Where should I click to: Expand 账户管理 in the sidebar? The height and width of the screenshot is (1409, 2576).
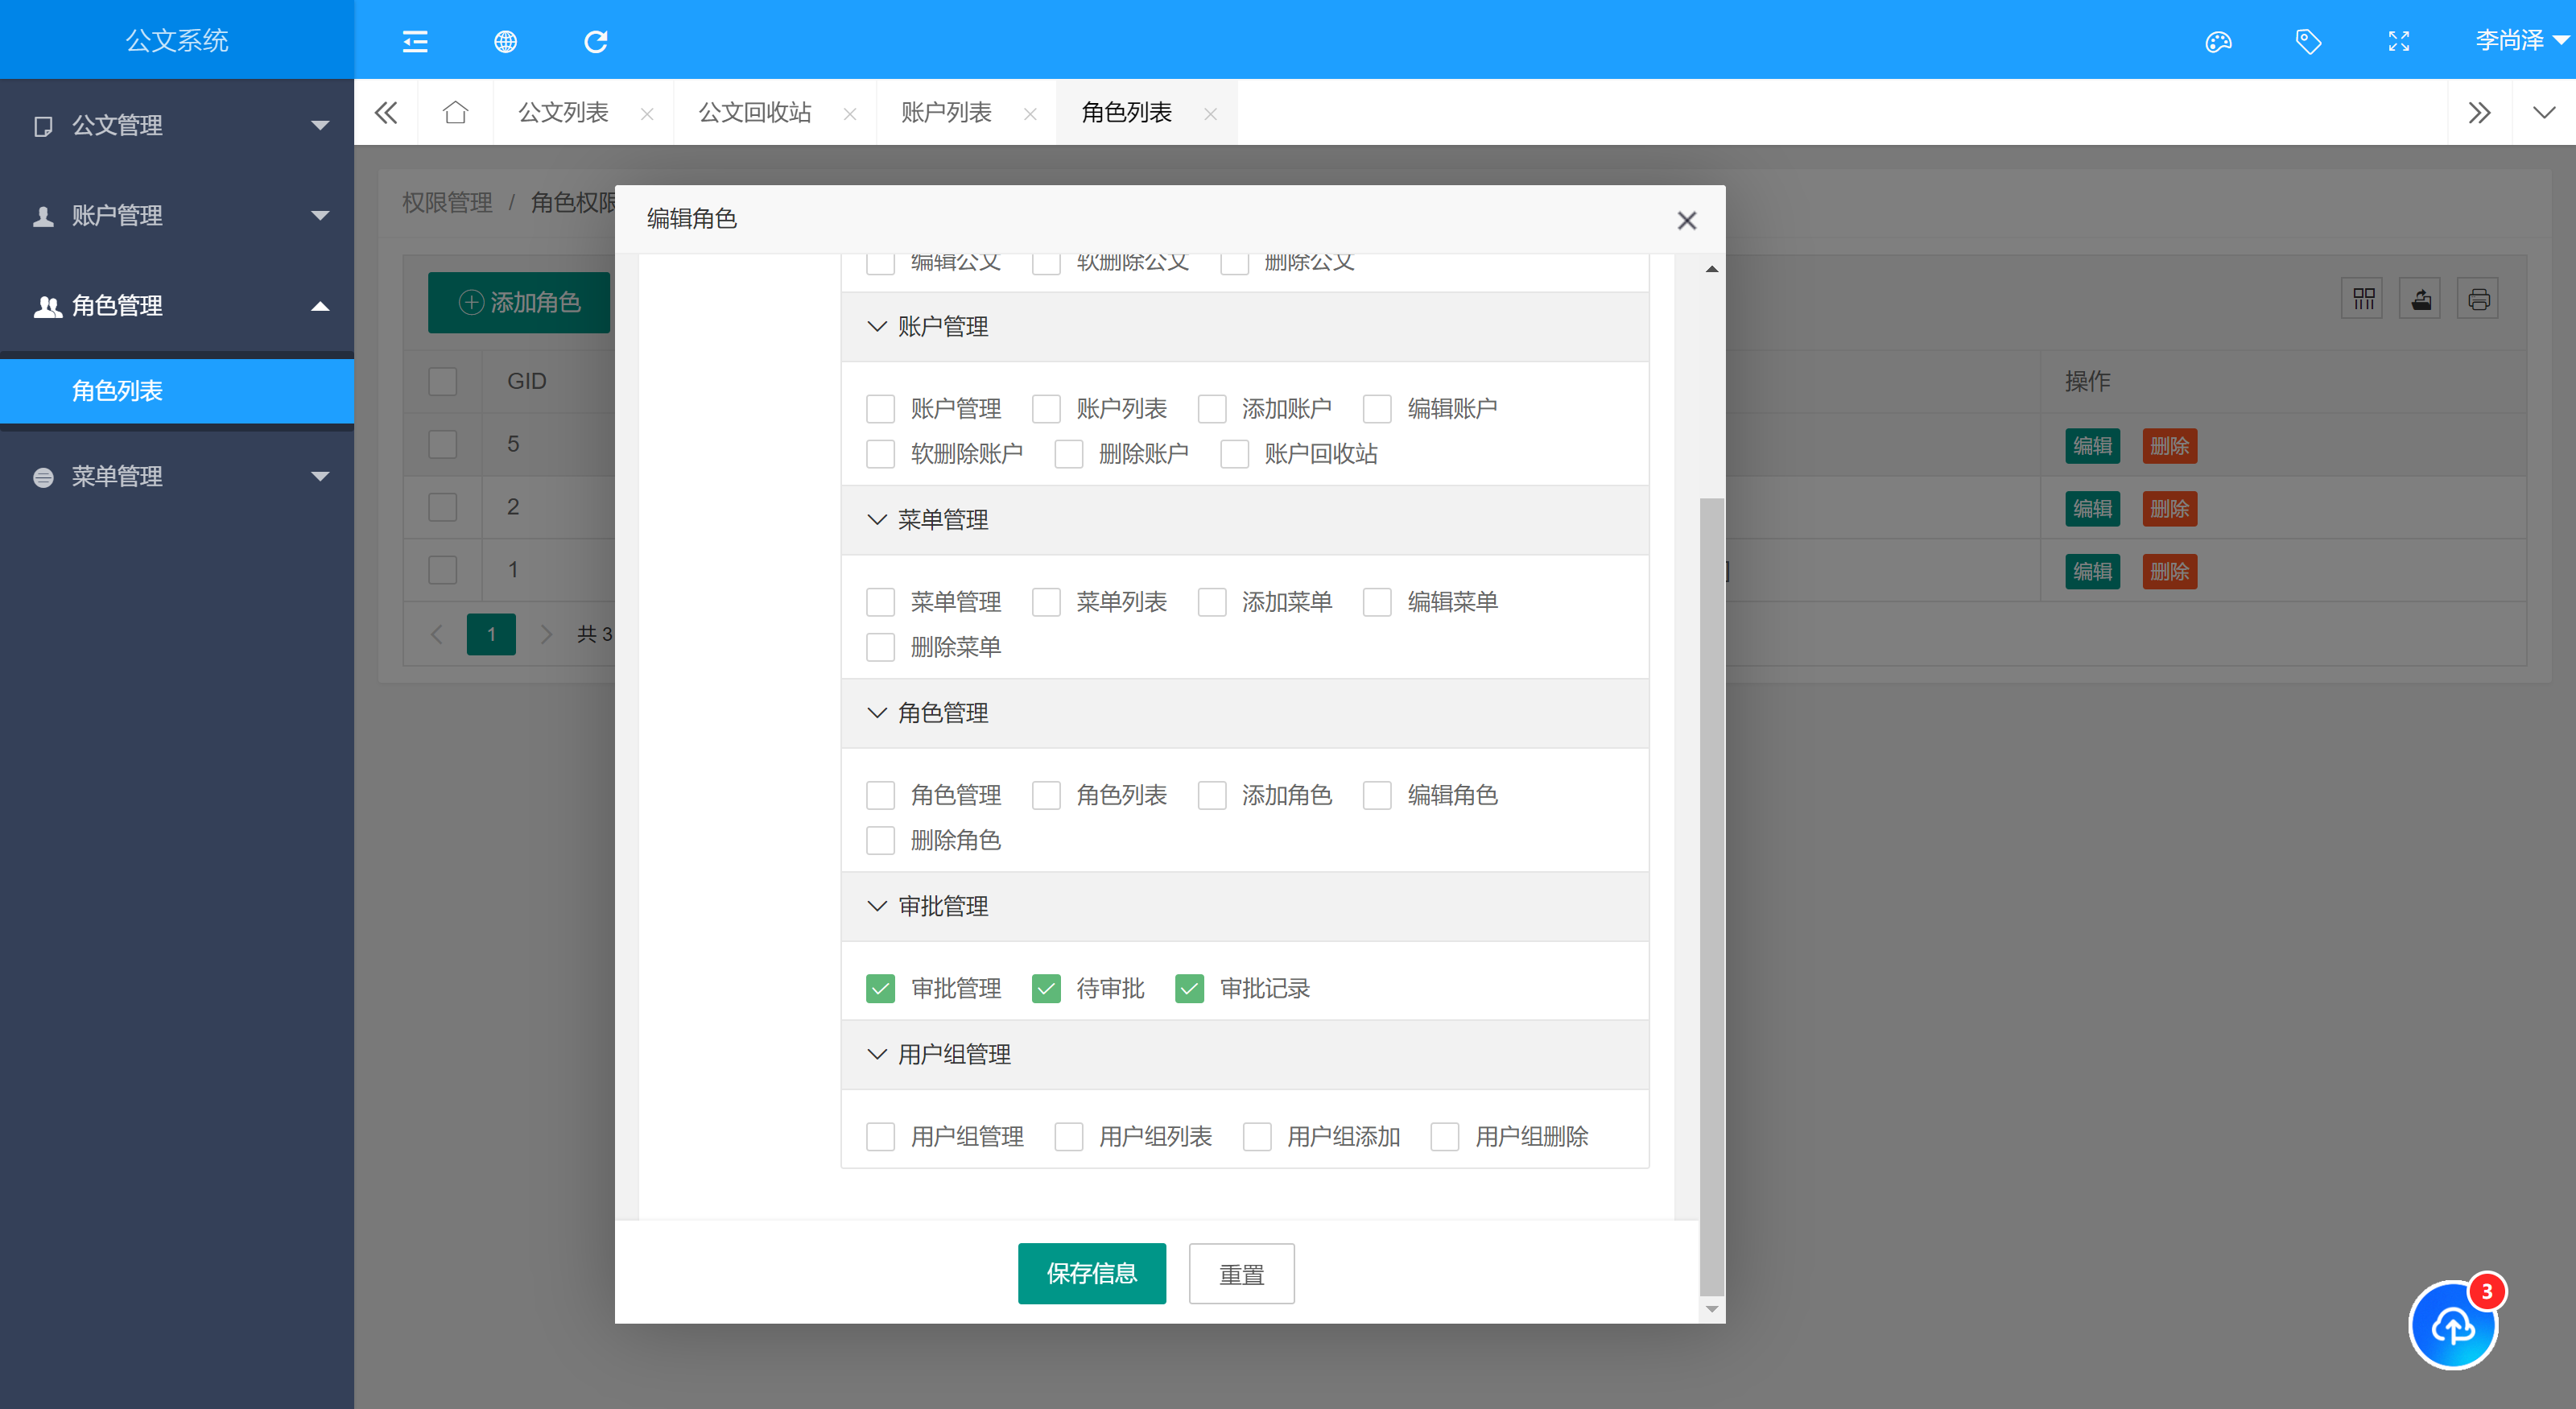177,215
